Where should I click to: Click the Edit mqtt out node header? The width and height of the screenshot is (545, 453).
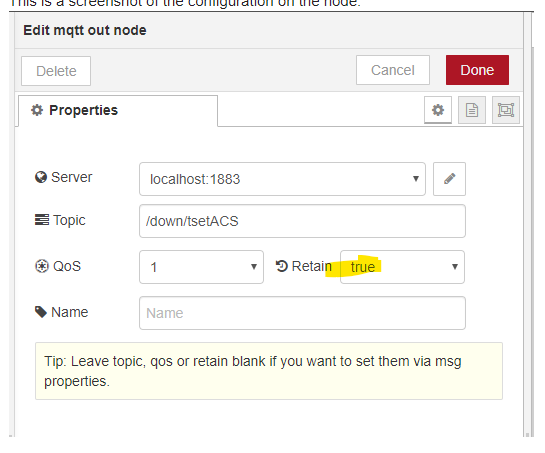click(x=85, y=30)
